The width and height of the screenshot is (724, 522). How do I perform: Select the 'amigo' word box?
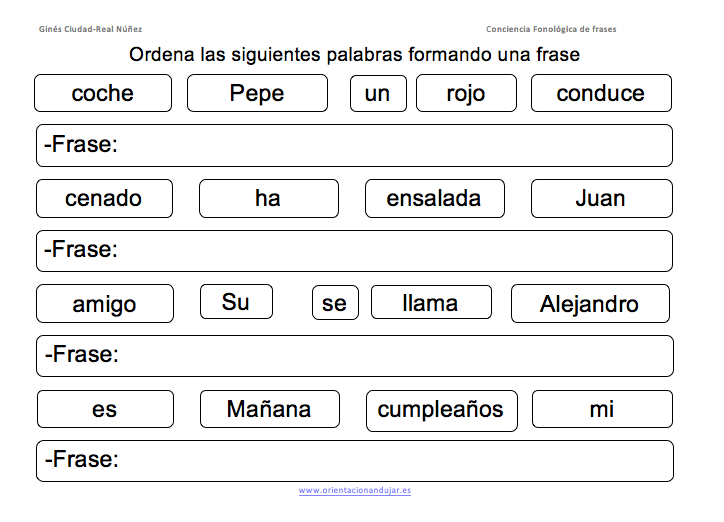pyautogui.click(x=105, y=304)
